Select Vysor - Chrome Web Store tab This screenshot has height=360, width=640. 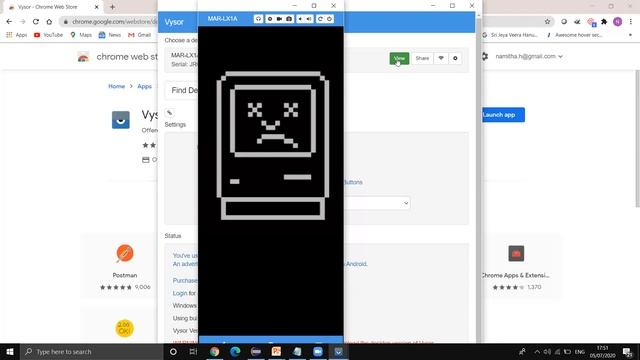(x=53, y=7)
